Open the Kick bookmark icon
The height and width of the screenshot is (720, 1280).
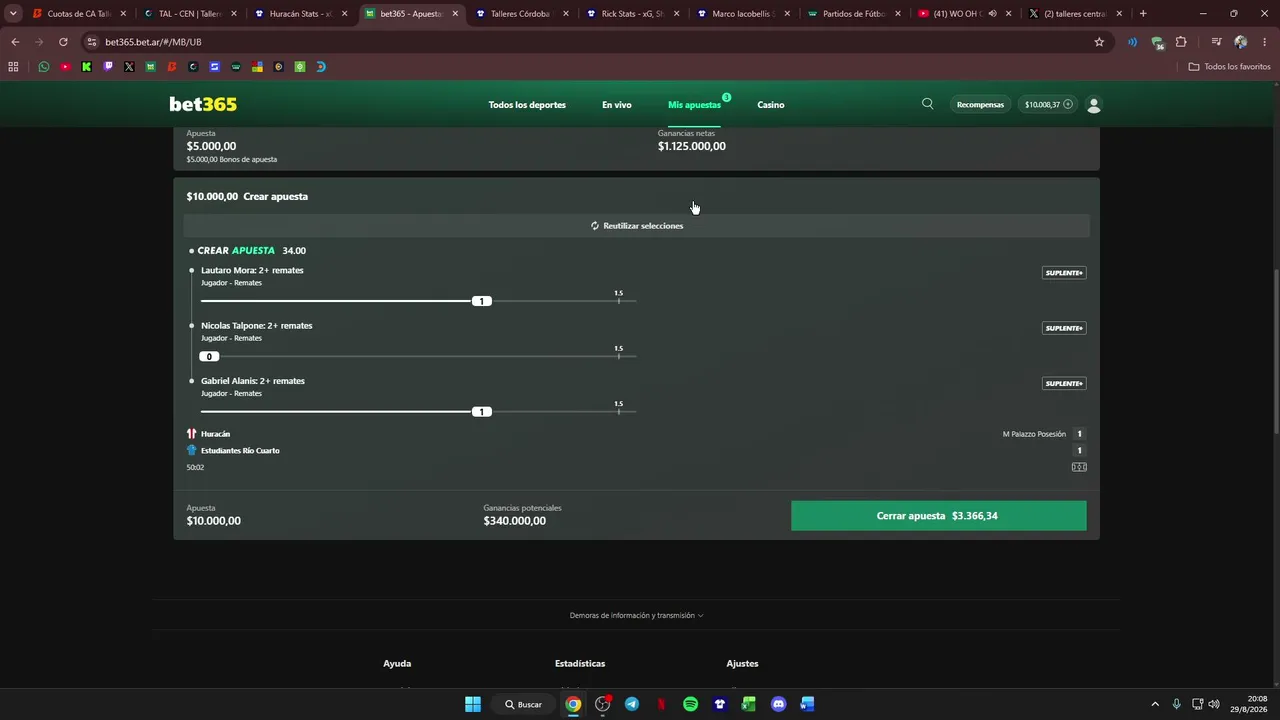(x=87, y=67)
